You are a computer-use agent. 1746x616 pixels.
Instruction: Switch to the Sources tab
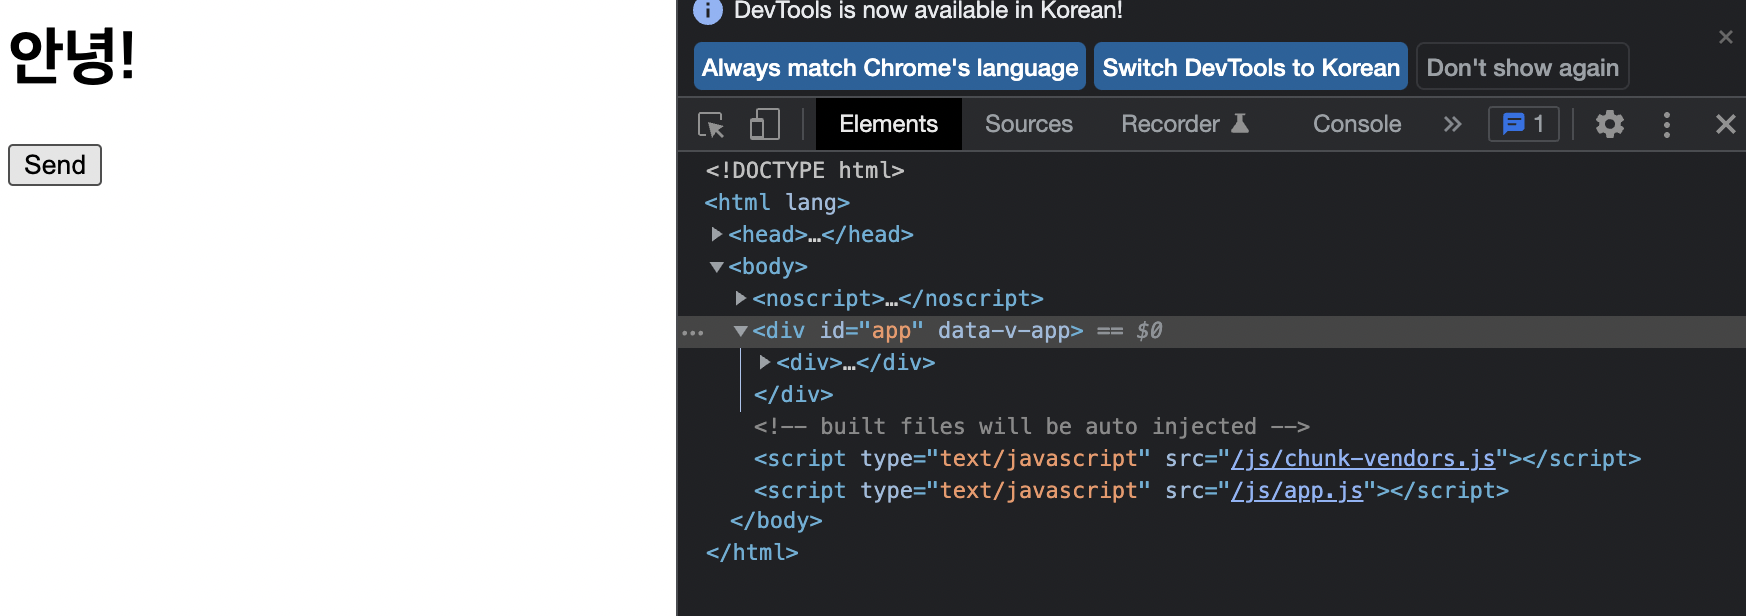pos(1028,124)
